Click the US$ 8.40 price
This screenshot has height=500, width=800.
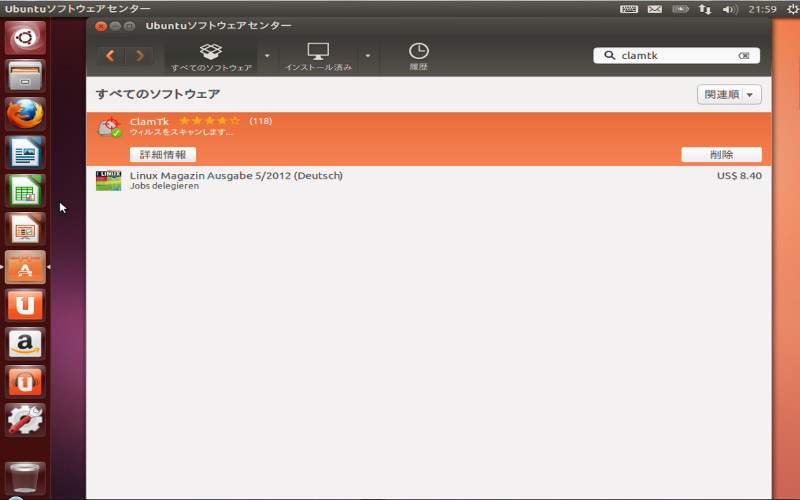tap(739, 176)
